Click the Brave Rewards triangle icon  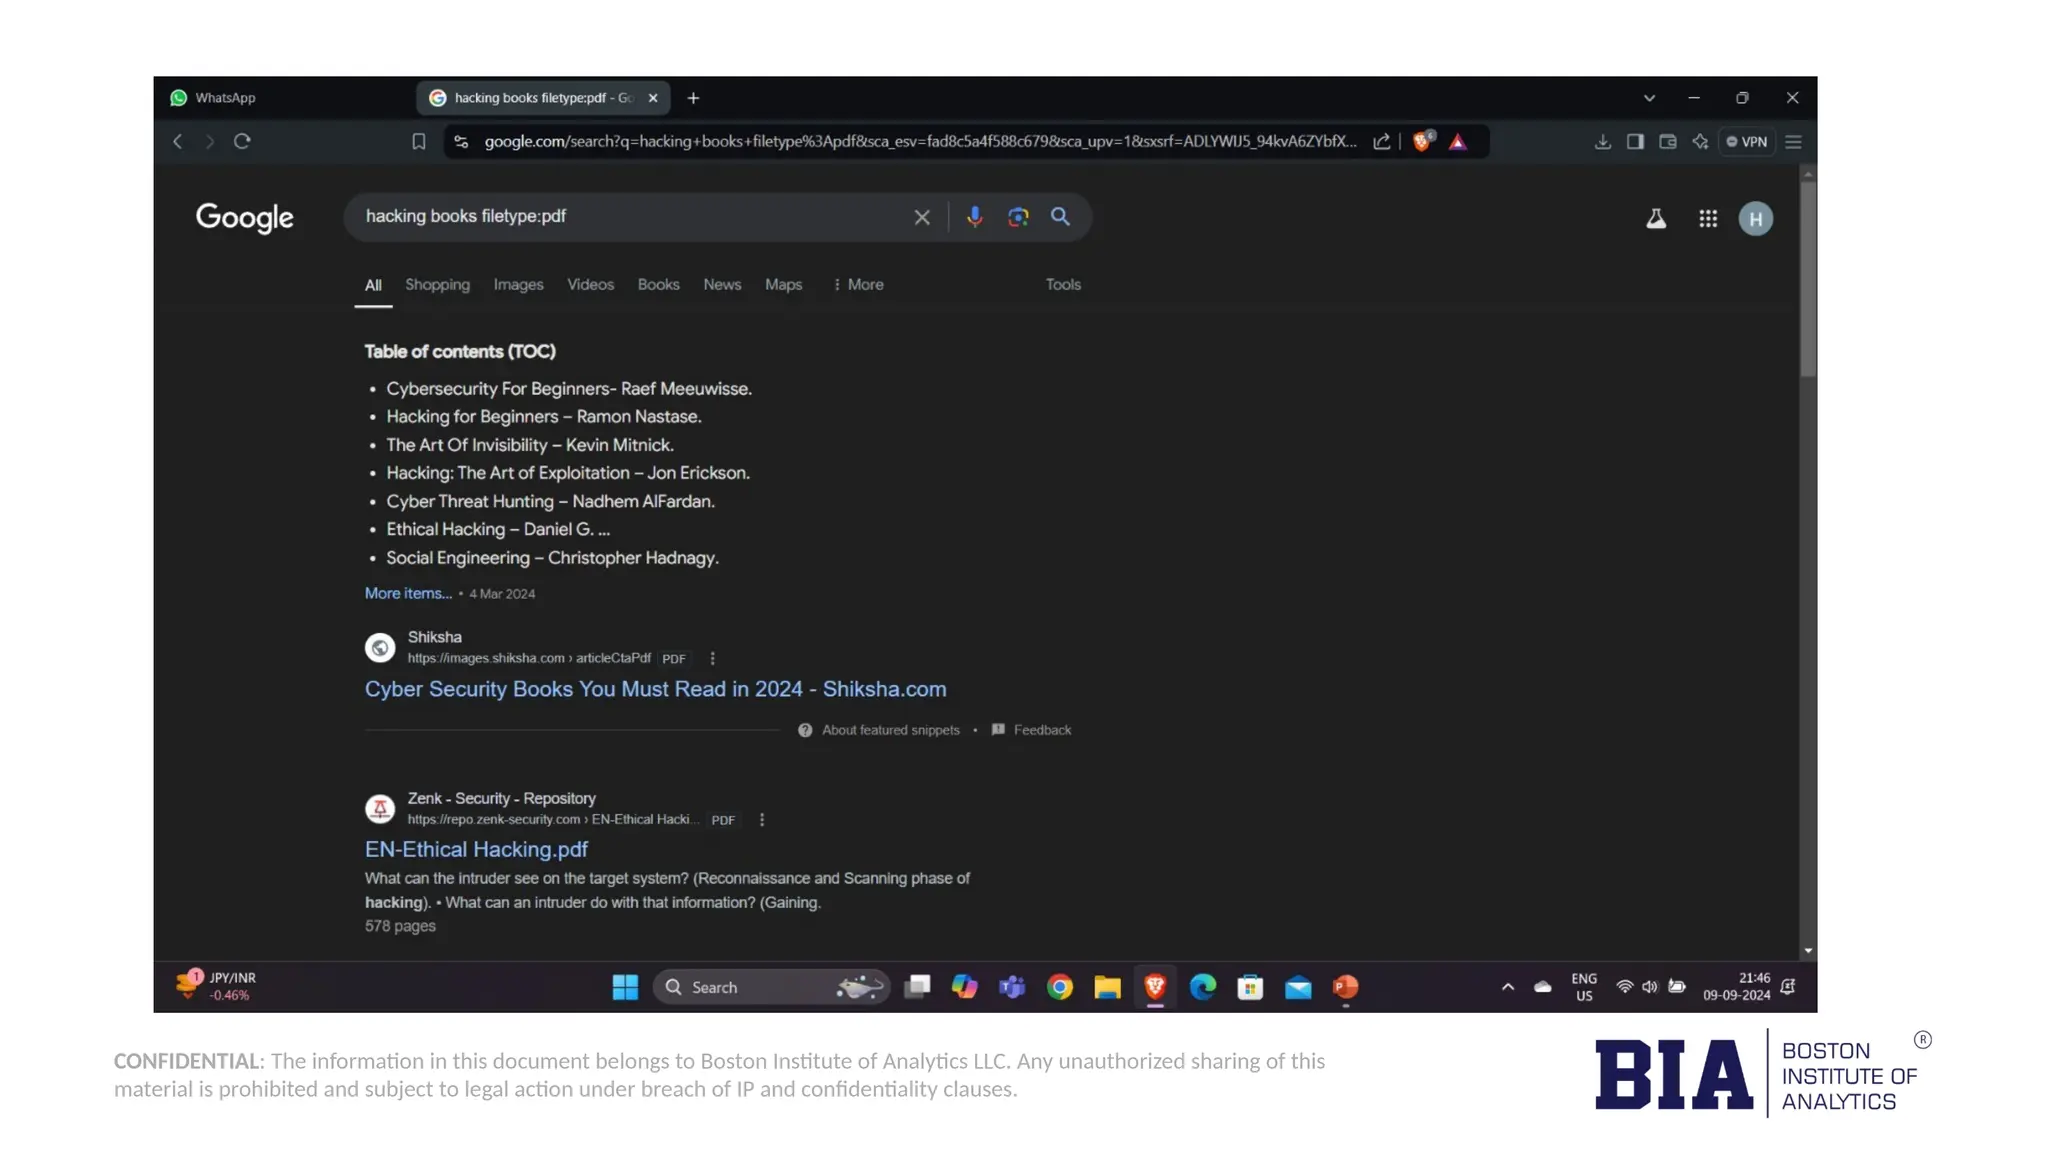click(1458, 142)
